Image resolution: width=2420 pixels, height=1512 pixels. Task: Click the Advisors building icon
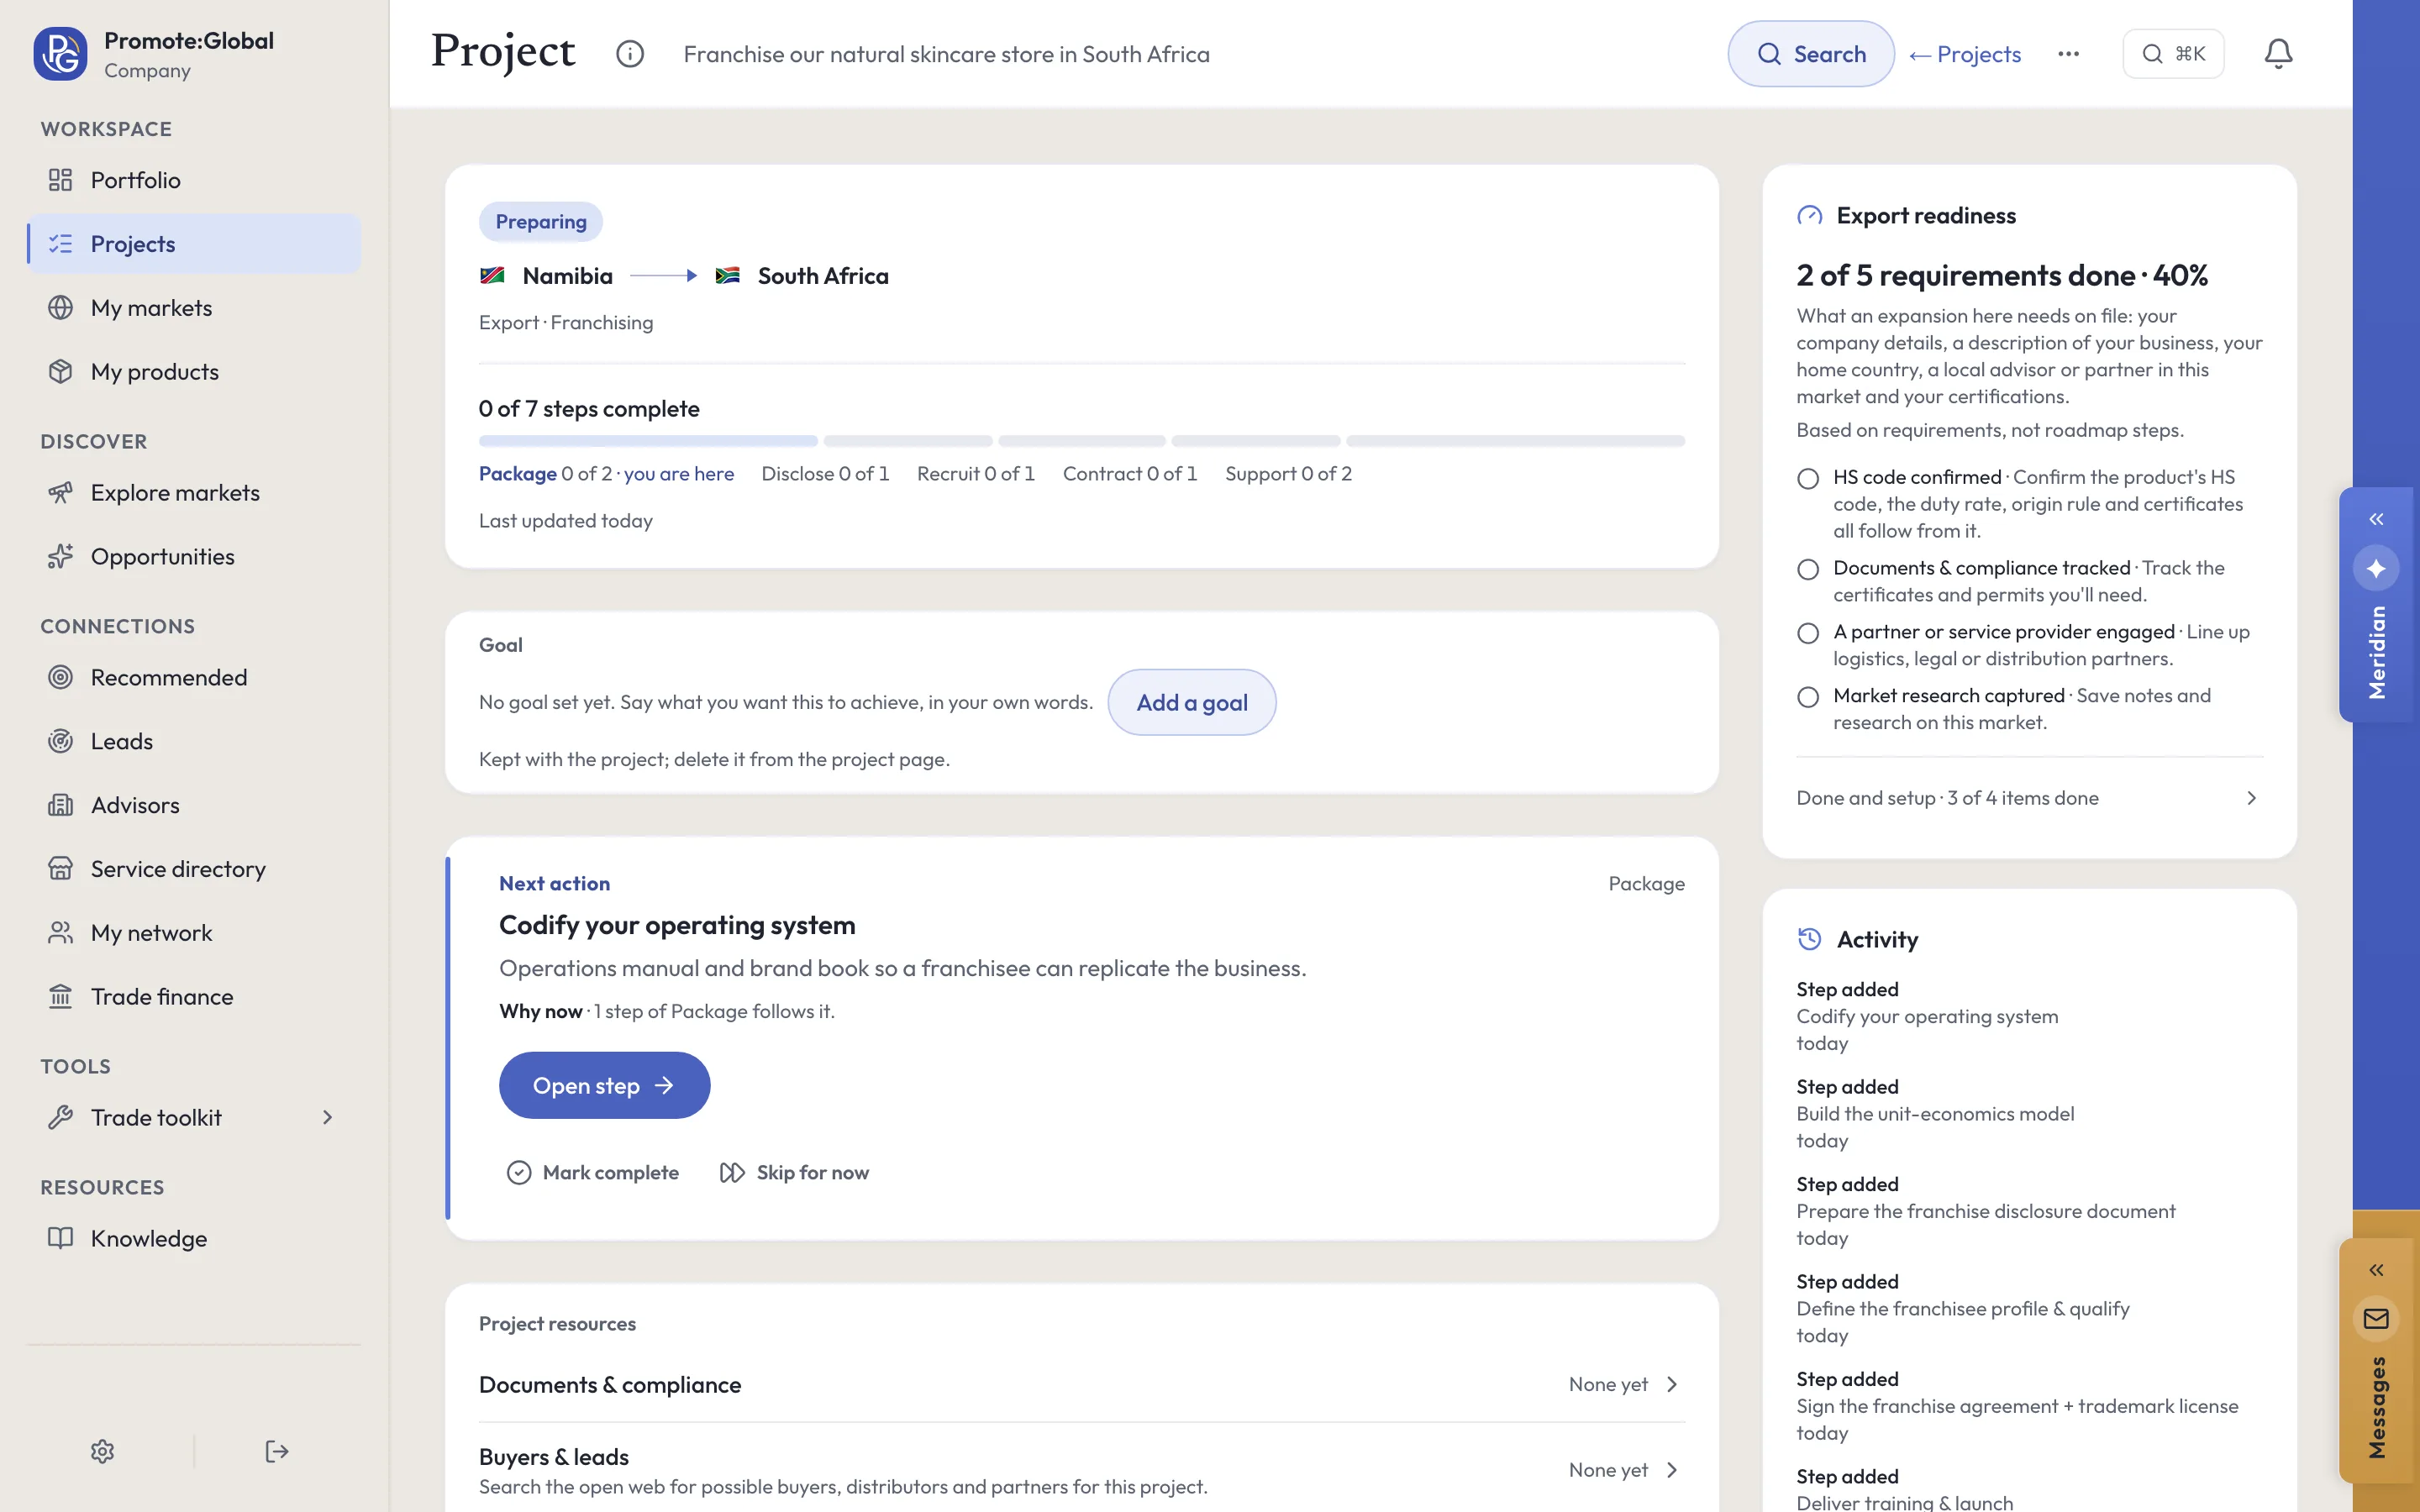[61, 806]
